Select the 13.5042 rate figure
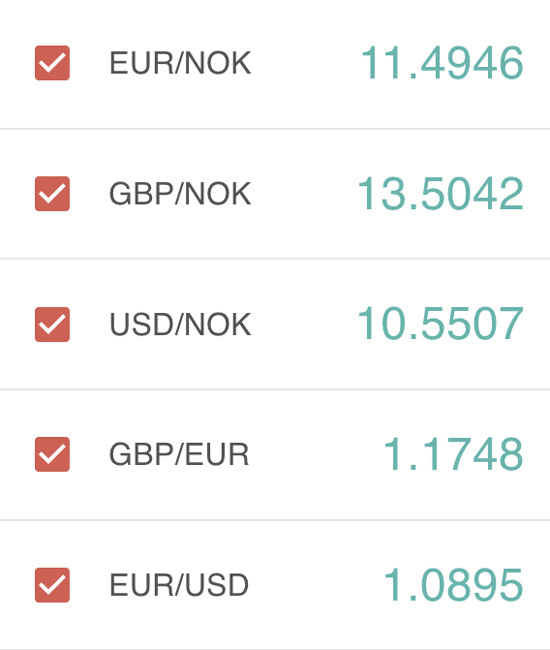This screenshot has width=550, height=650. click(x=441, y=194)
